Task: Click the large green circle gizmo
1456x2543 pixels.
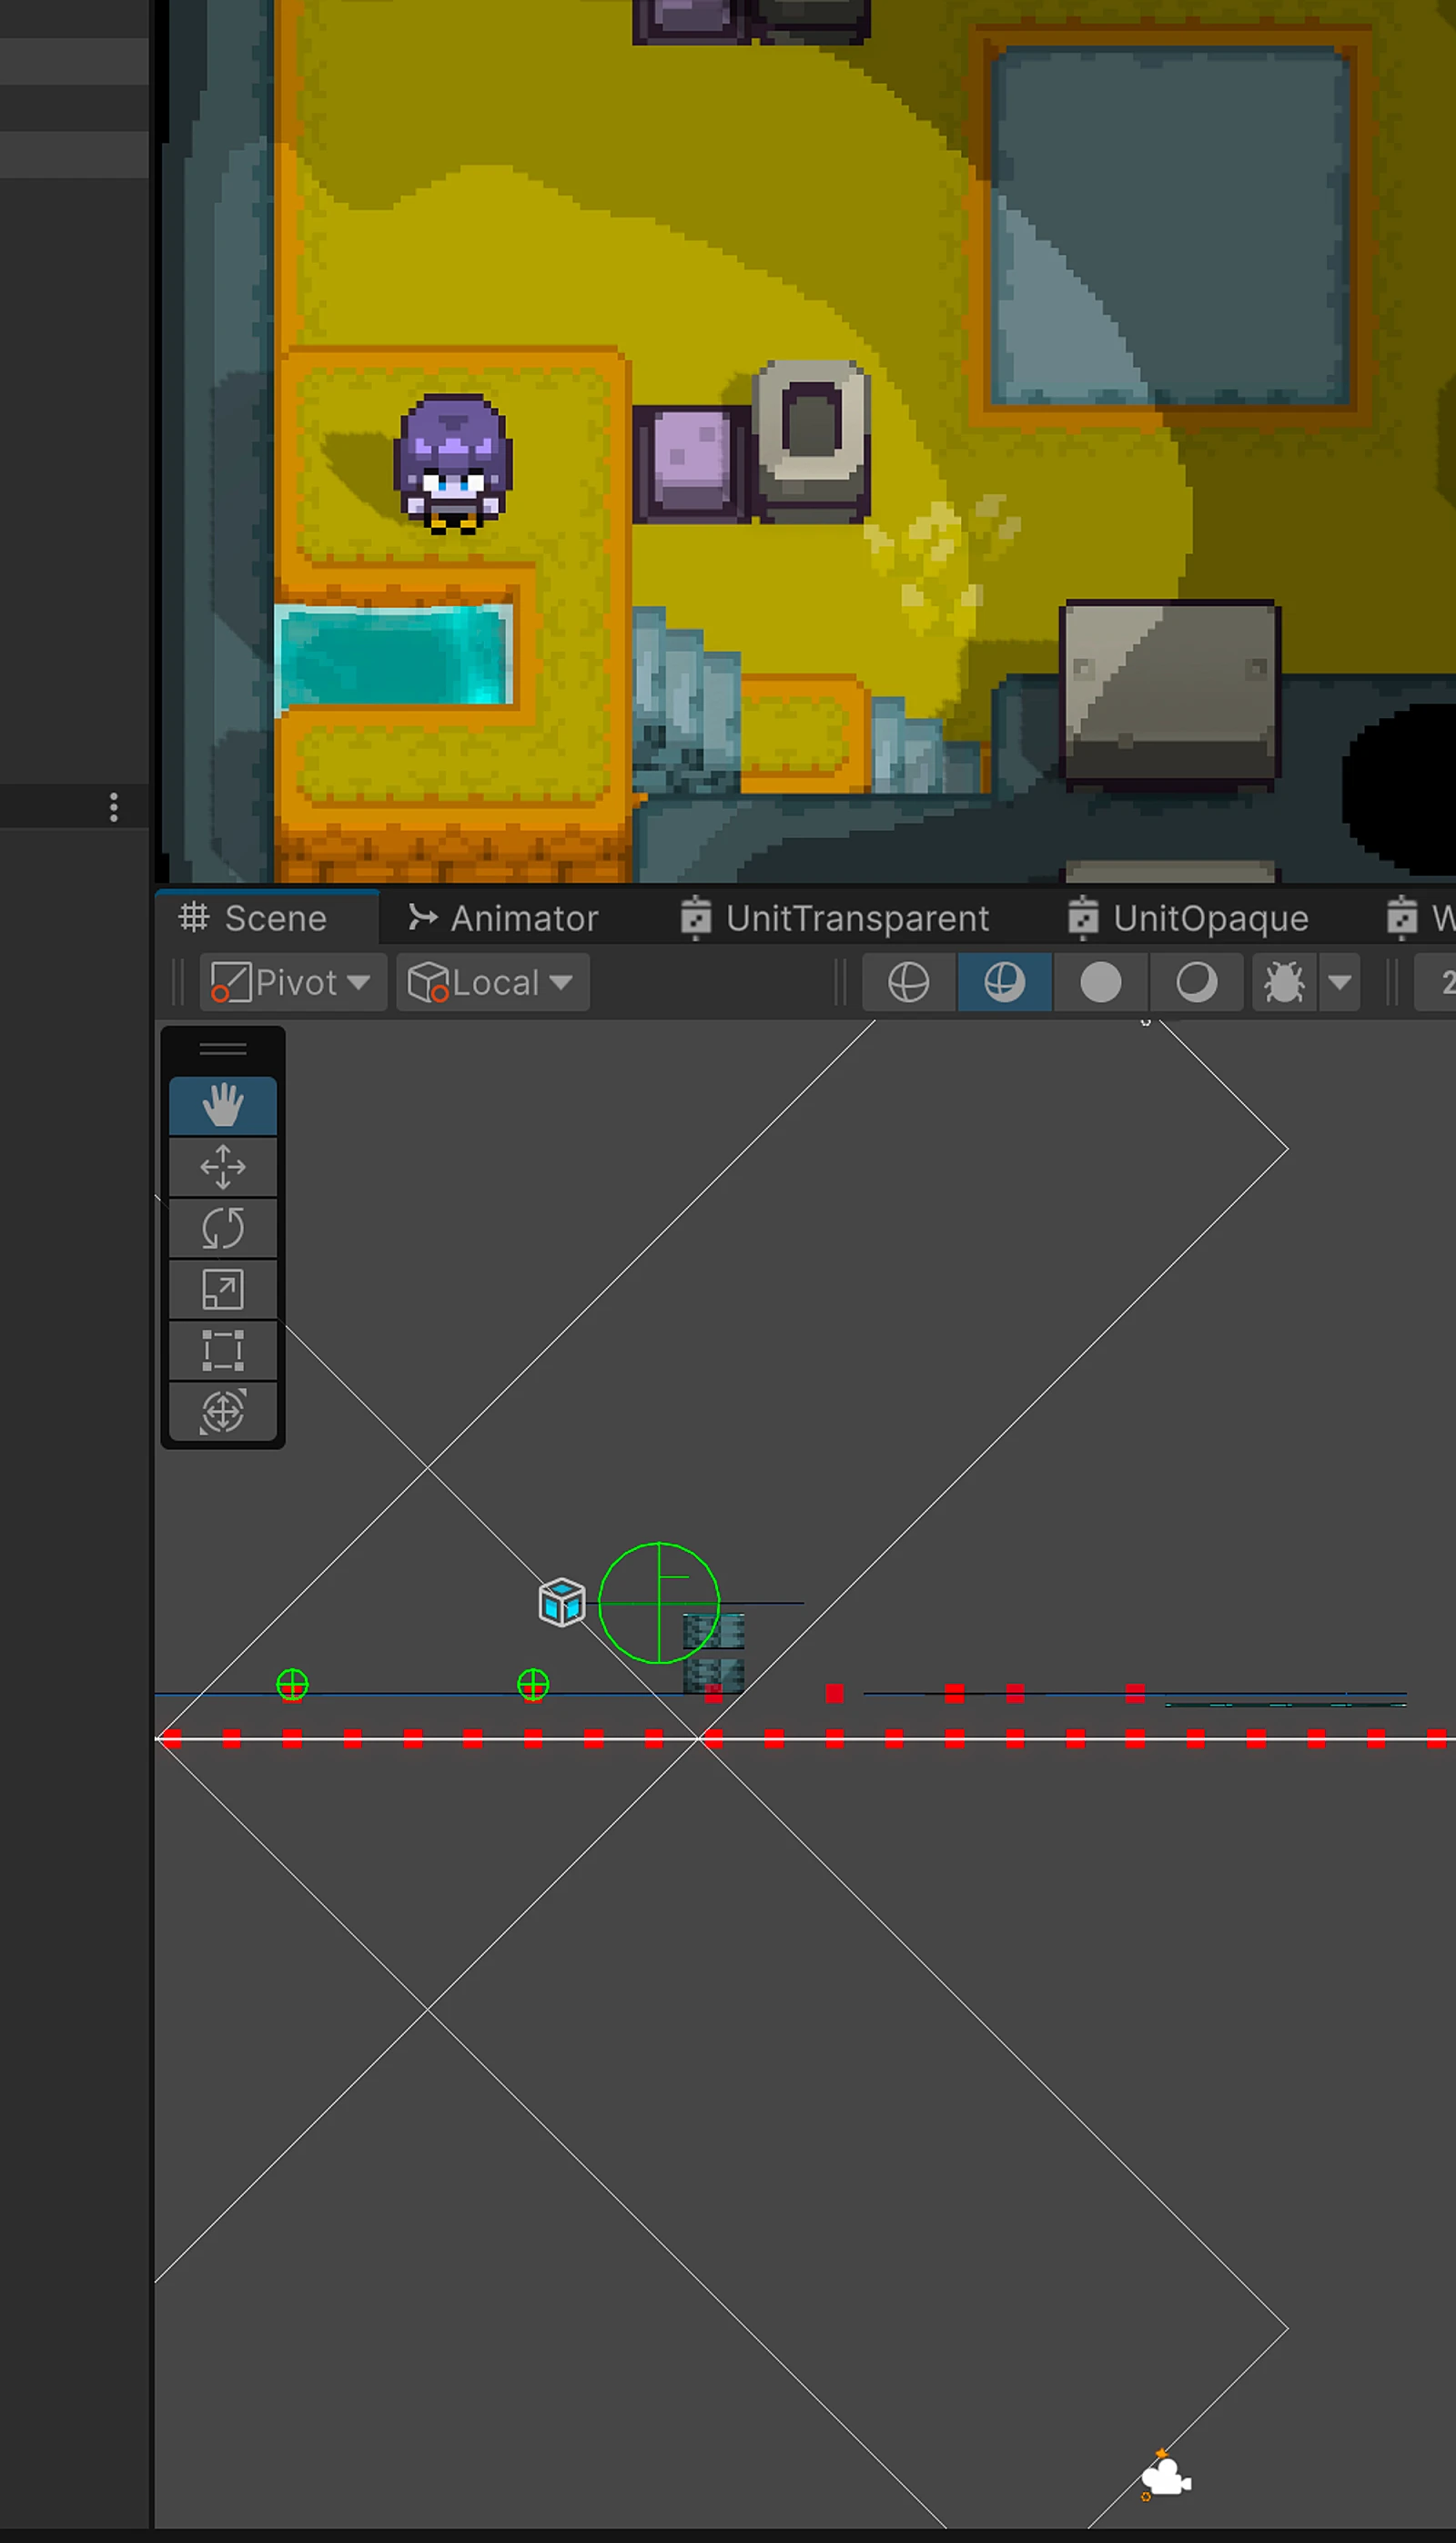Action: (x=659, y=1603)
